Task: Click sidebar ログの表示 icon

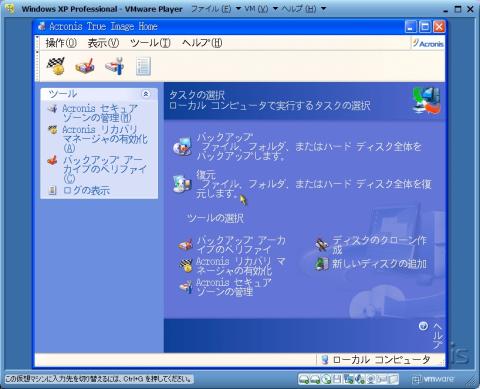Action: tap(52, 190)
